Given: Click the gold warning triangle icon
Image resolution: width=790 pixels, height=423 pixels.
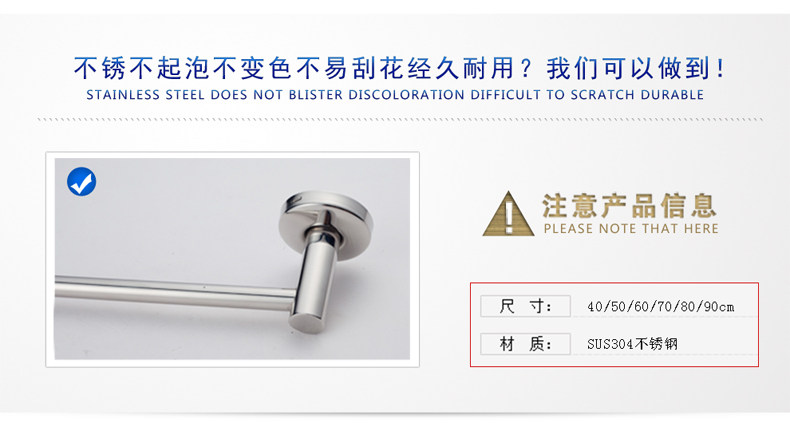Looking at the screenshot, I should (x=508, y=214).
